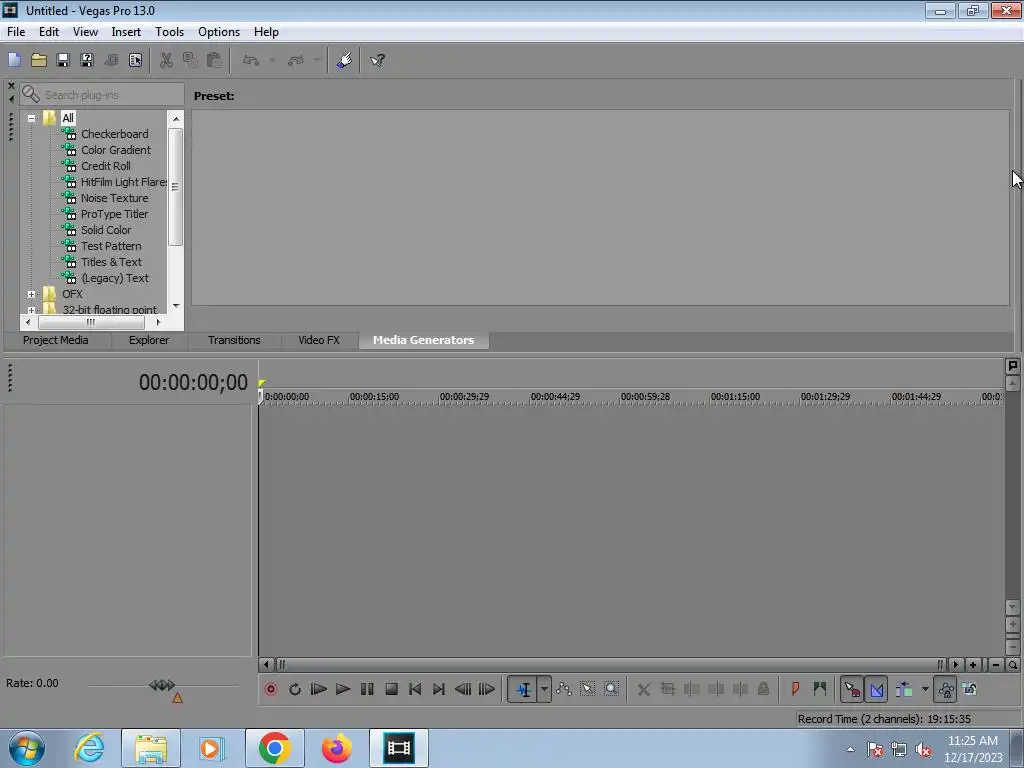Screen dimensions: 1024x768
Task: Open the Normal Edit tool dropdown arrow
Action: pyautogui.click(x=544, y=689)
